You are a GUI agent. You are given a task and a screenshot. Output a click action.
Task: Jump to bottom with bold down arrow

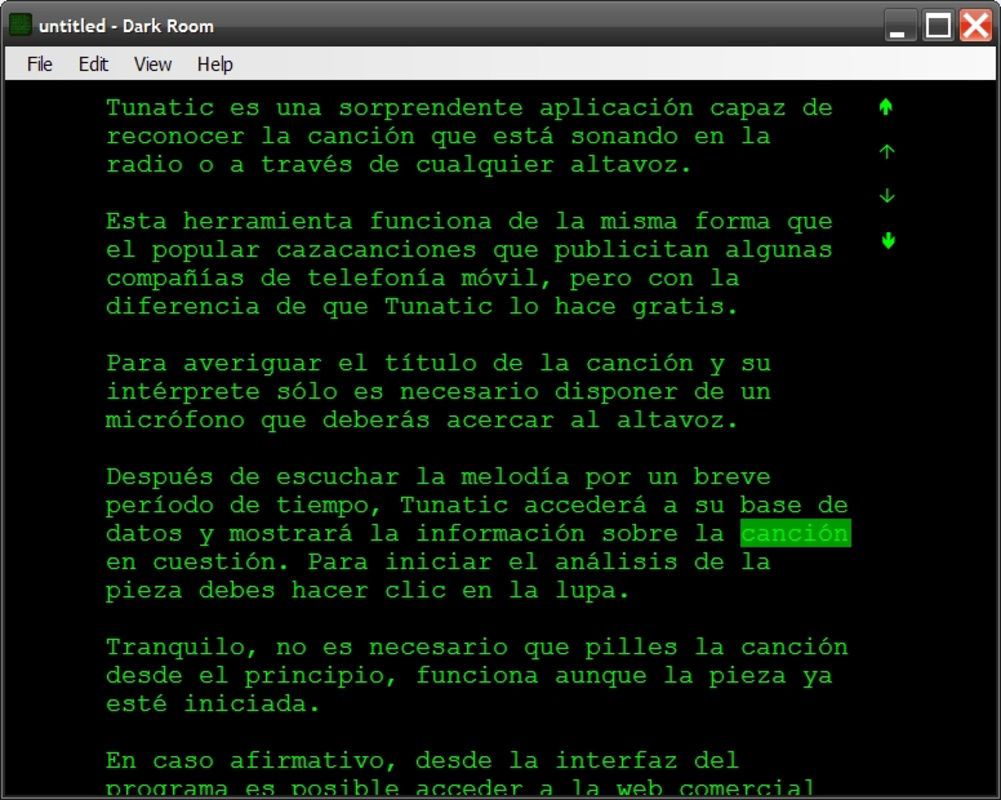(x=888, y=241)
